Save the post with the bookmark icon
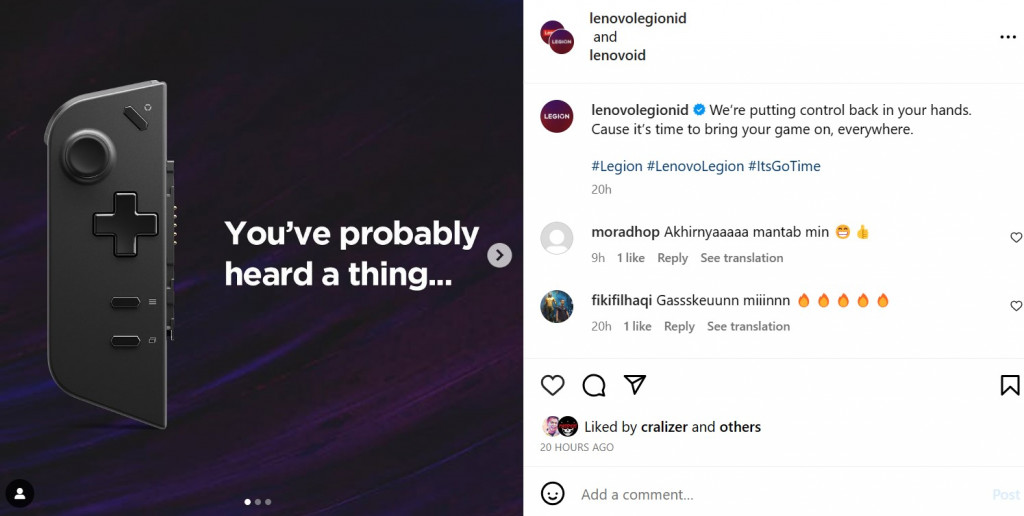Viewport: 1024px width, 516px height. coord(1010,385)
